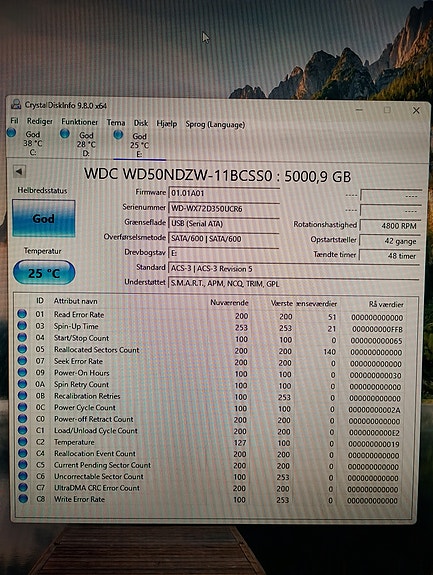Open the Sprog (Language) menu
Screen dimensions: 433x575
point(215,124)
